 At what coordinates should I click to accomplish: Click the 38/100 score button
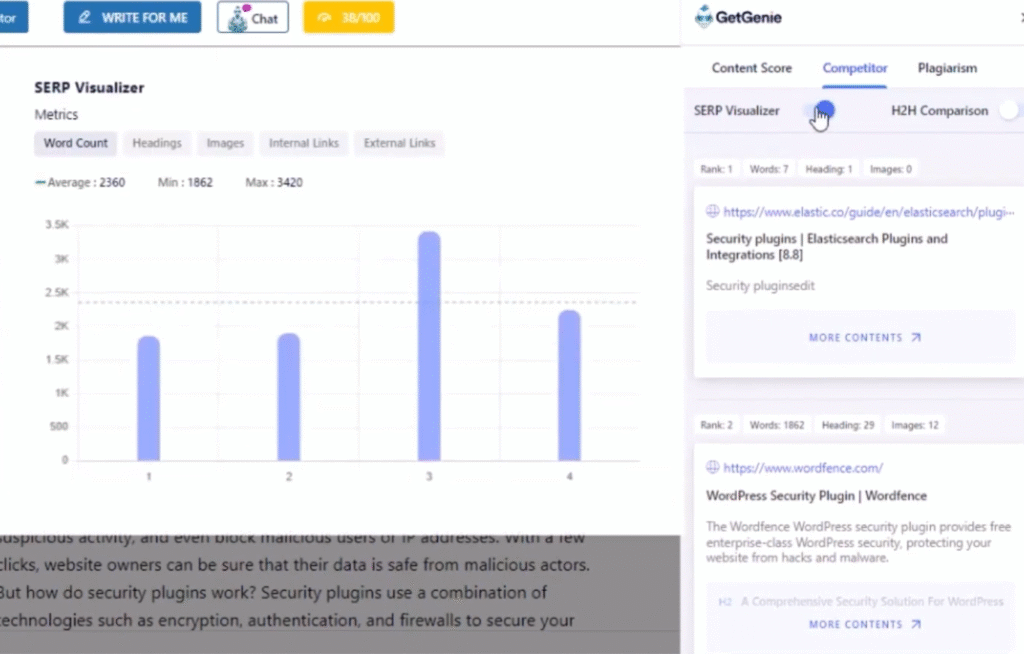[x=349, y=18]
